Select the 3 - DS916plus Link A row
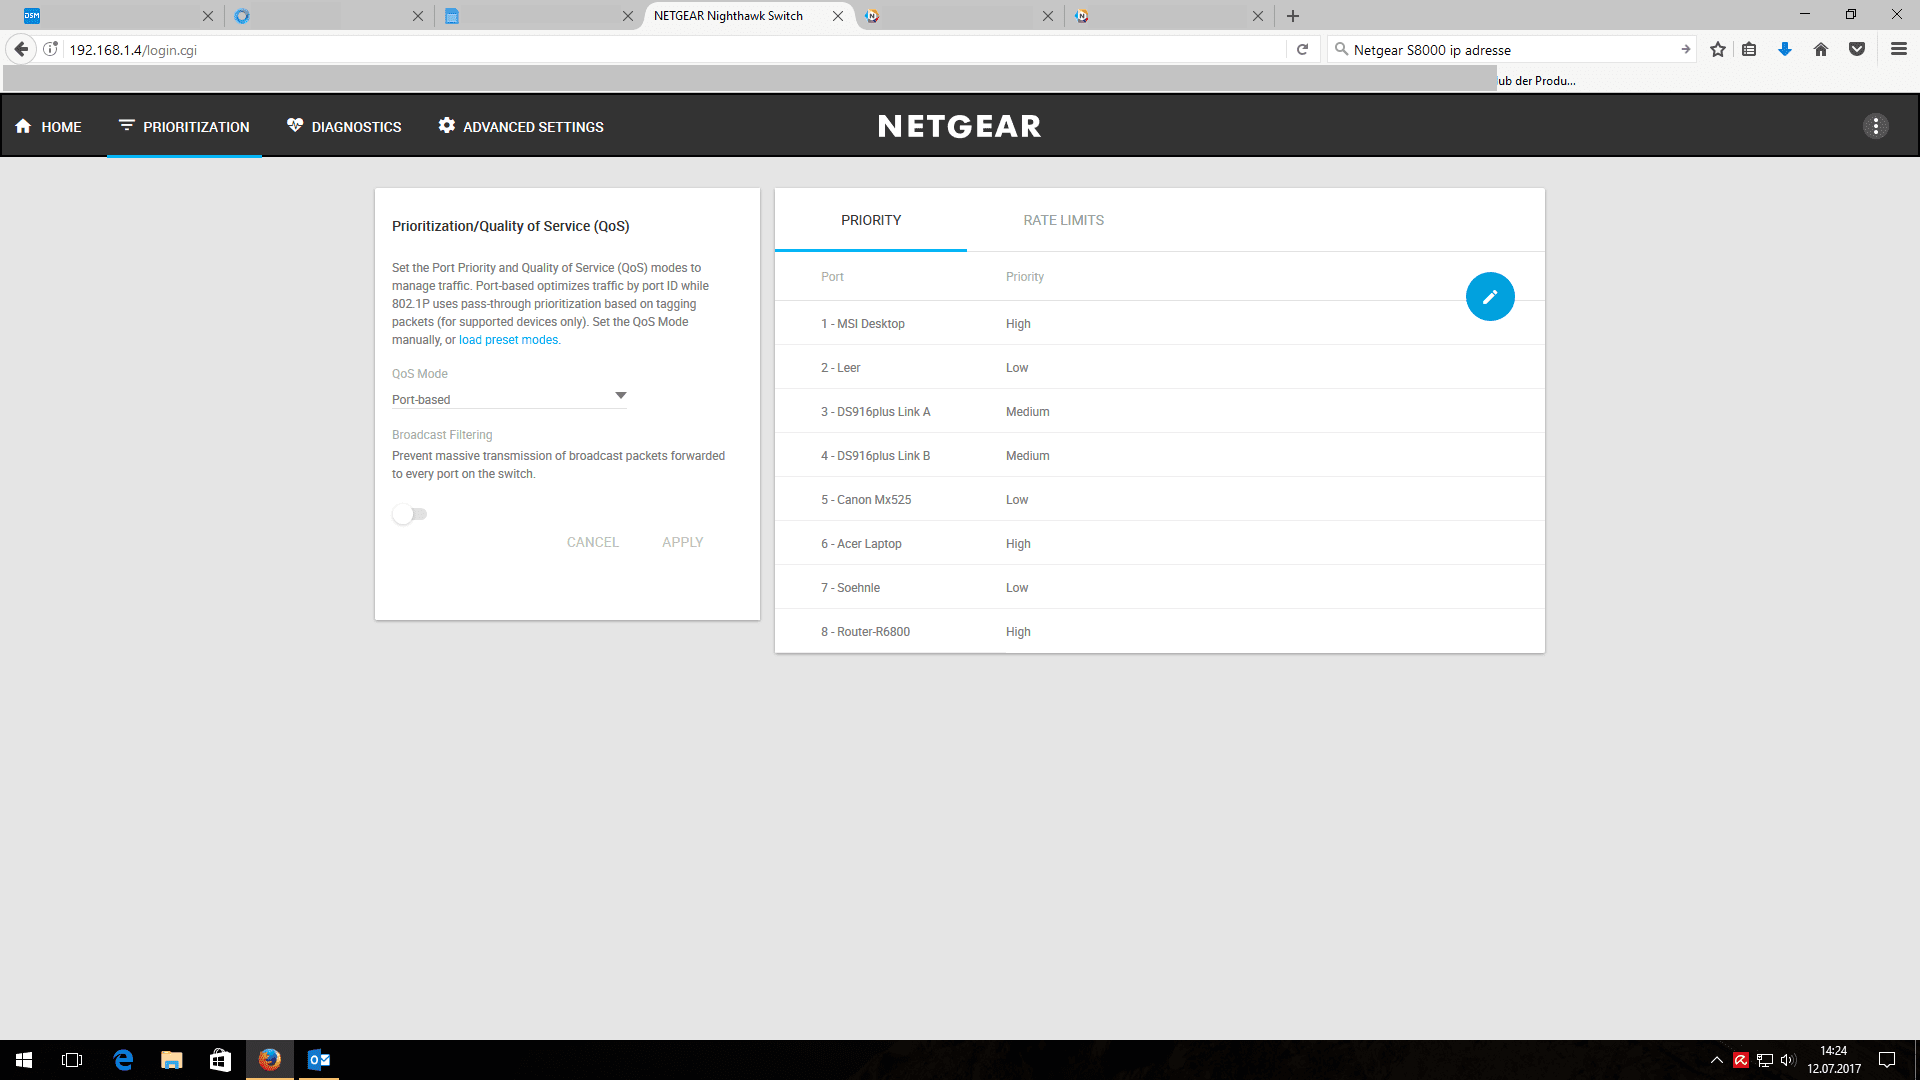Viewport: 1920px width, 1080px height. pyautogui.click(x=1160, y=411)
